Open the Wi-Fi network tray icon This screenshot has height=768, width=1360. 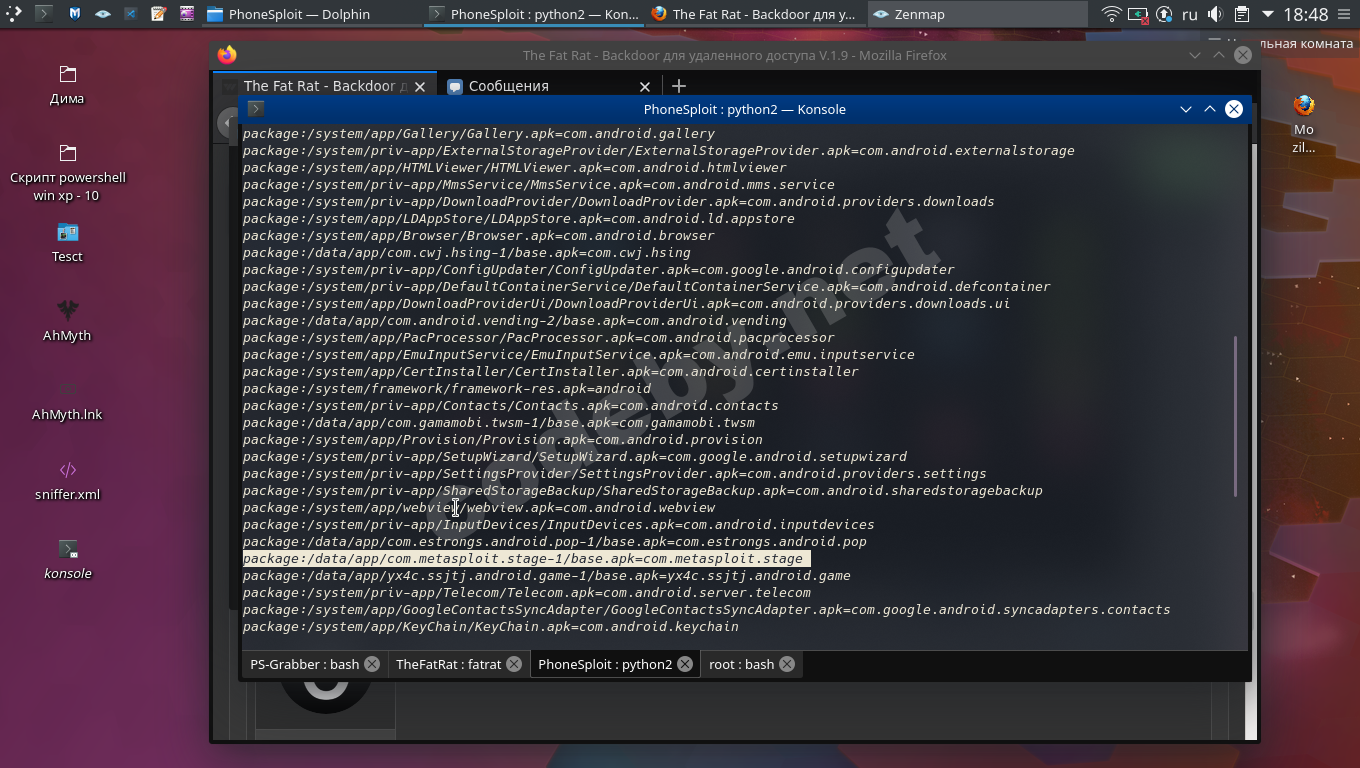(x=1112, y=14)
